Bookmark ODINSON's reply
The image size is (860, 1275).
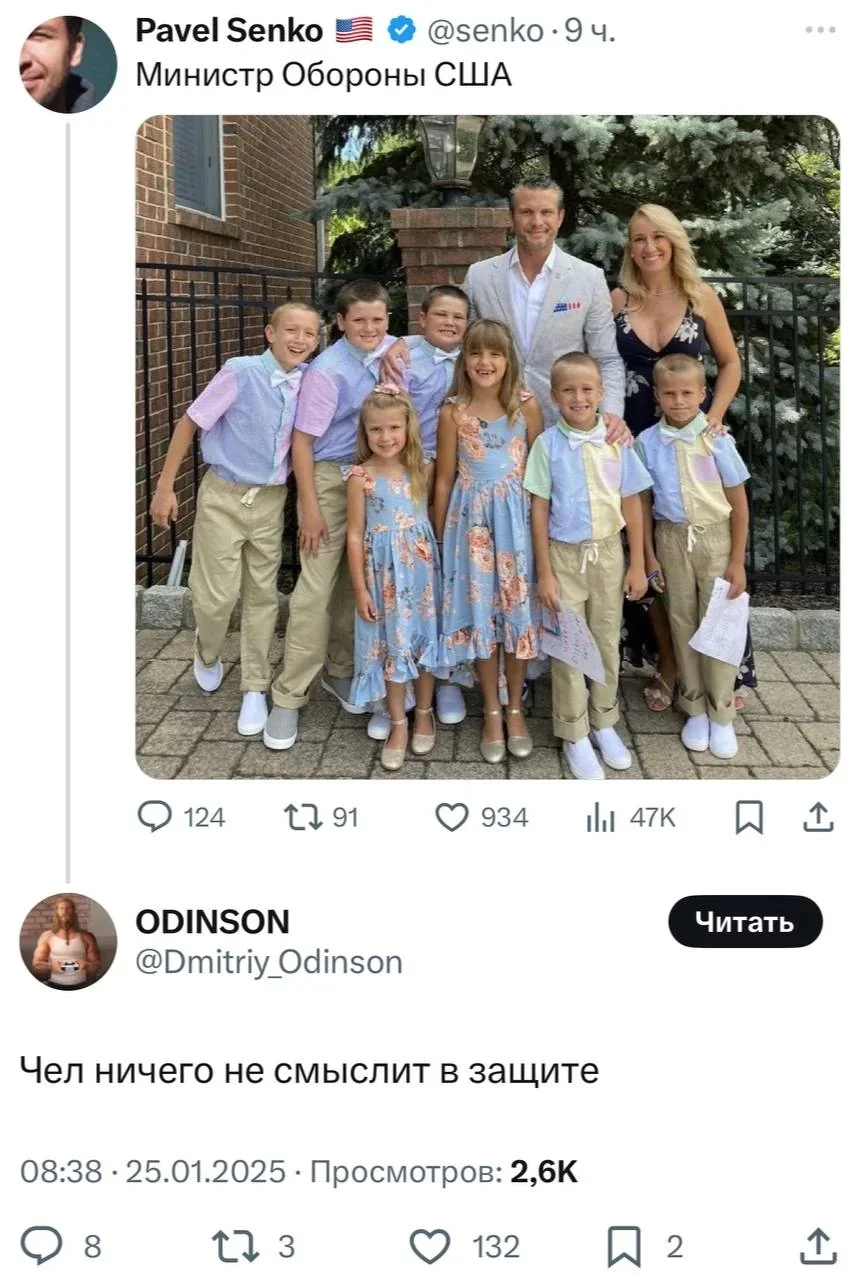(625, 1245)
